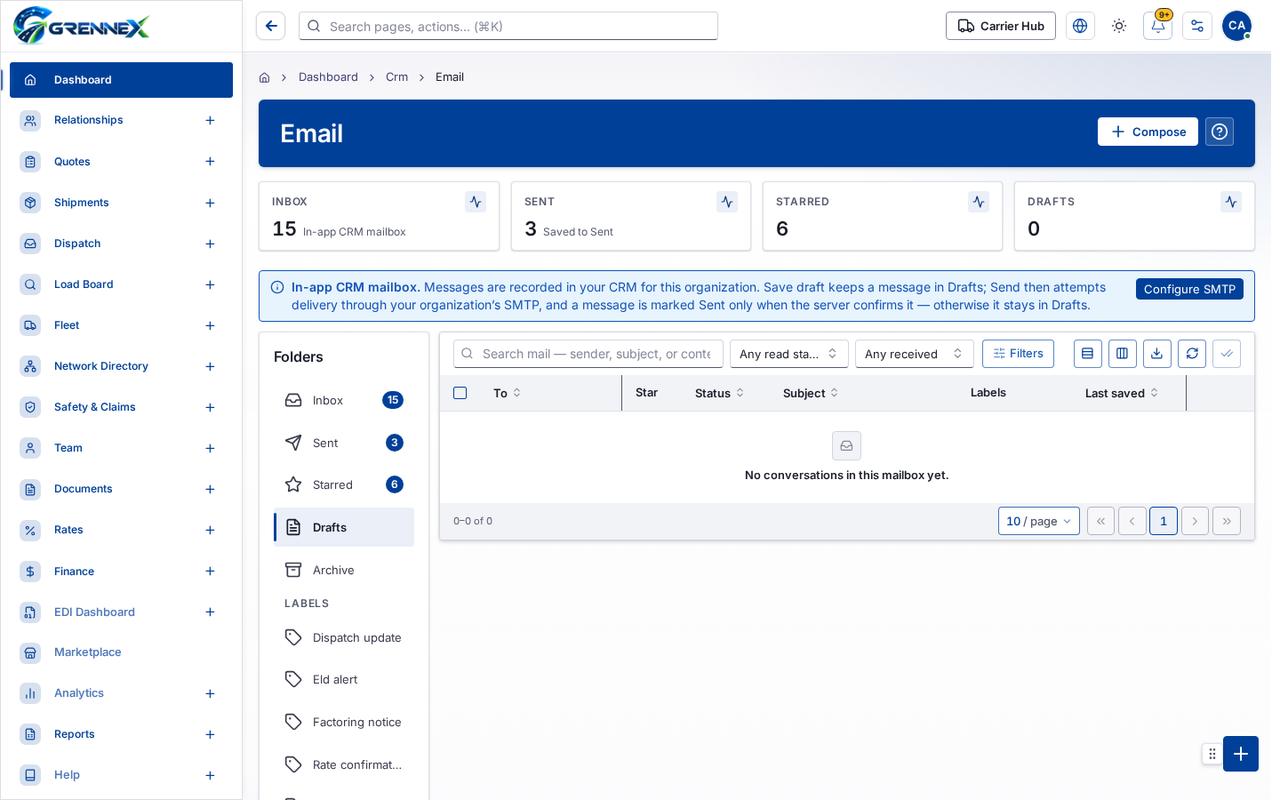Screen dimensions: 1280x800
Task: Open the Any read status dropdown
Action: click(x=789, y=354)
